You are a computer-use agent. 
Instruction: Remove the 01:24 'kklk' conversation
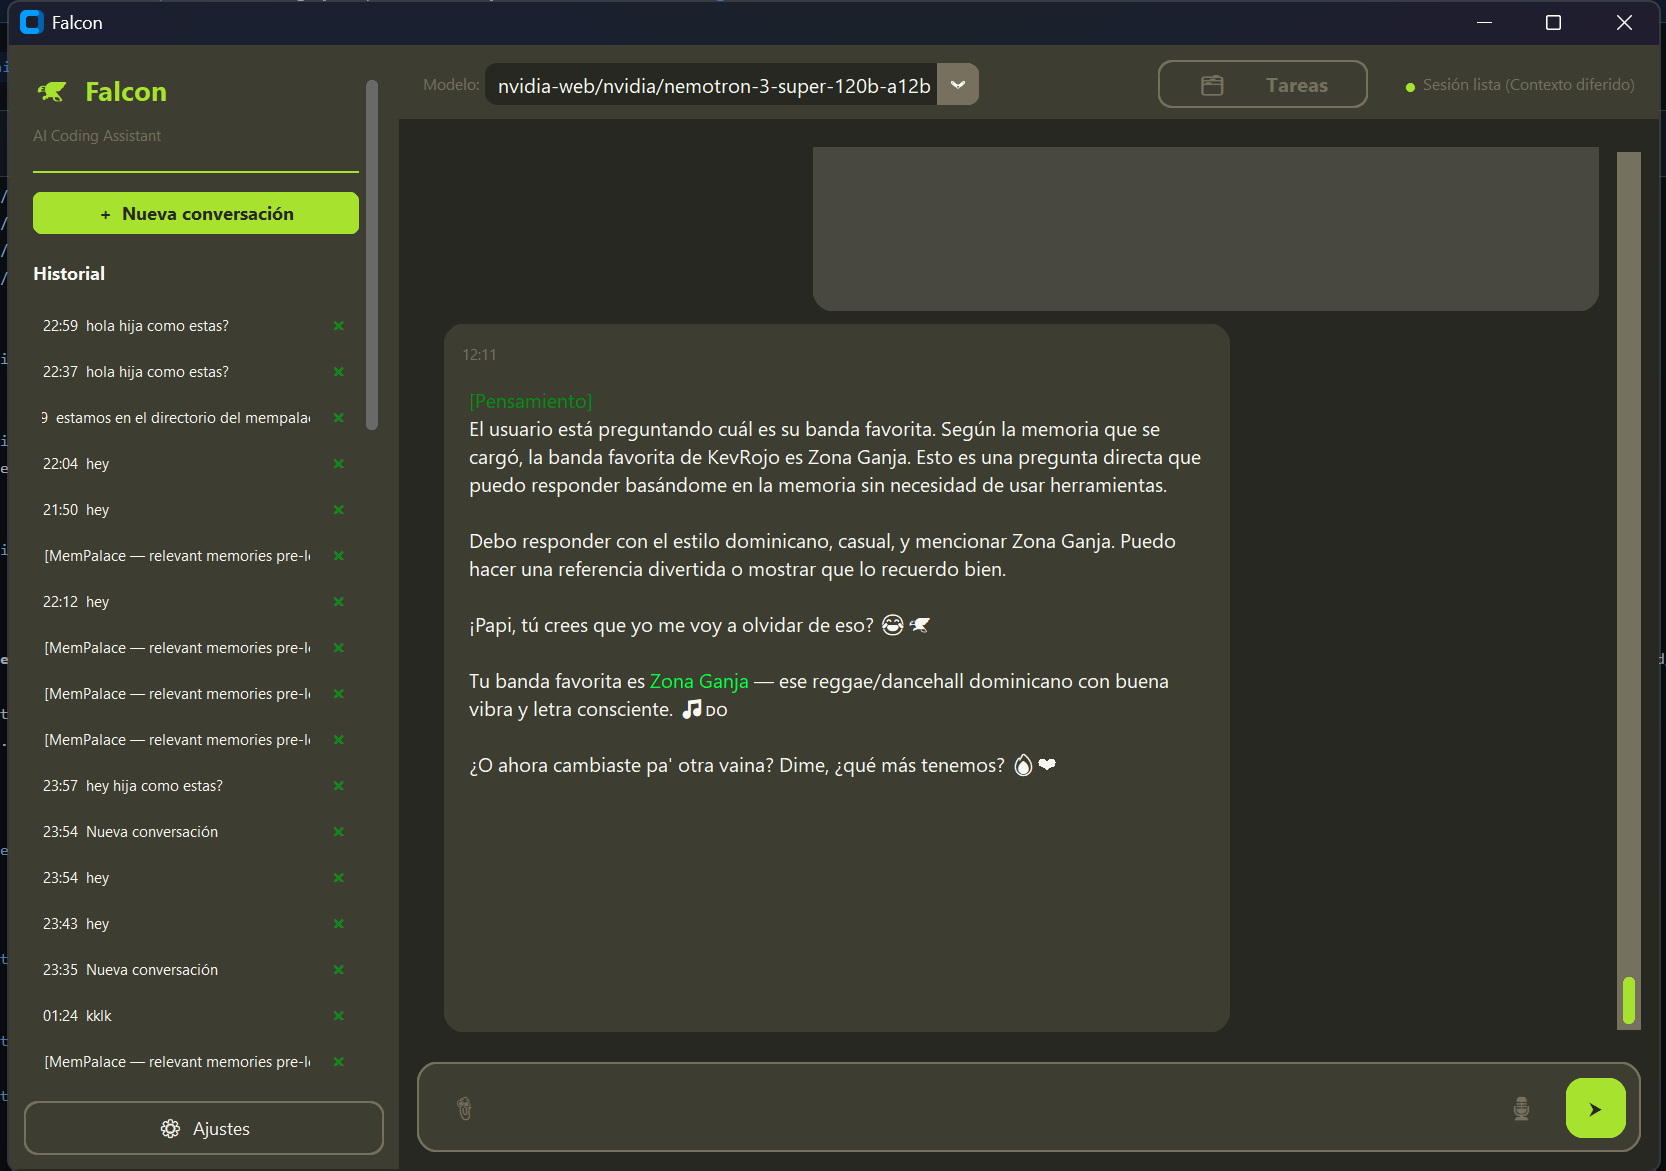(339, 1016)
